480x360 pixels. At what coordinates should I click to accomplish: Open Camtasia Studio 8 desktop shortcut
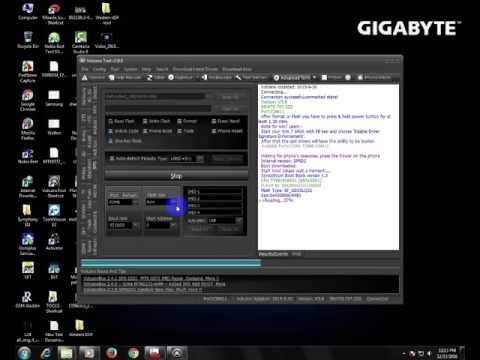pyautogui.click(x=80, y=42)
